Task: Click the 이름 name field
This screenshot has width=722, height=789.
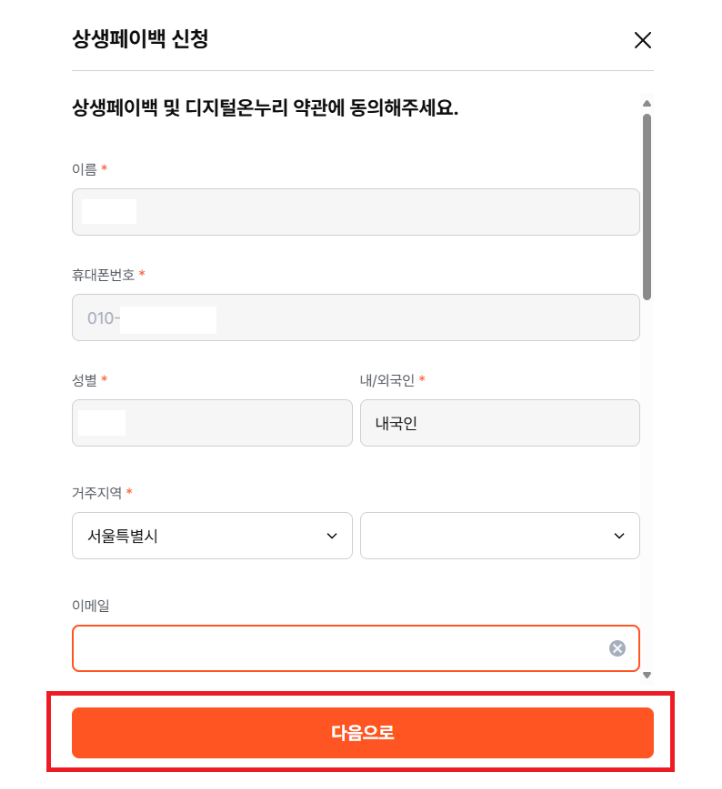Action: (x=356, y=212)
